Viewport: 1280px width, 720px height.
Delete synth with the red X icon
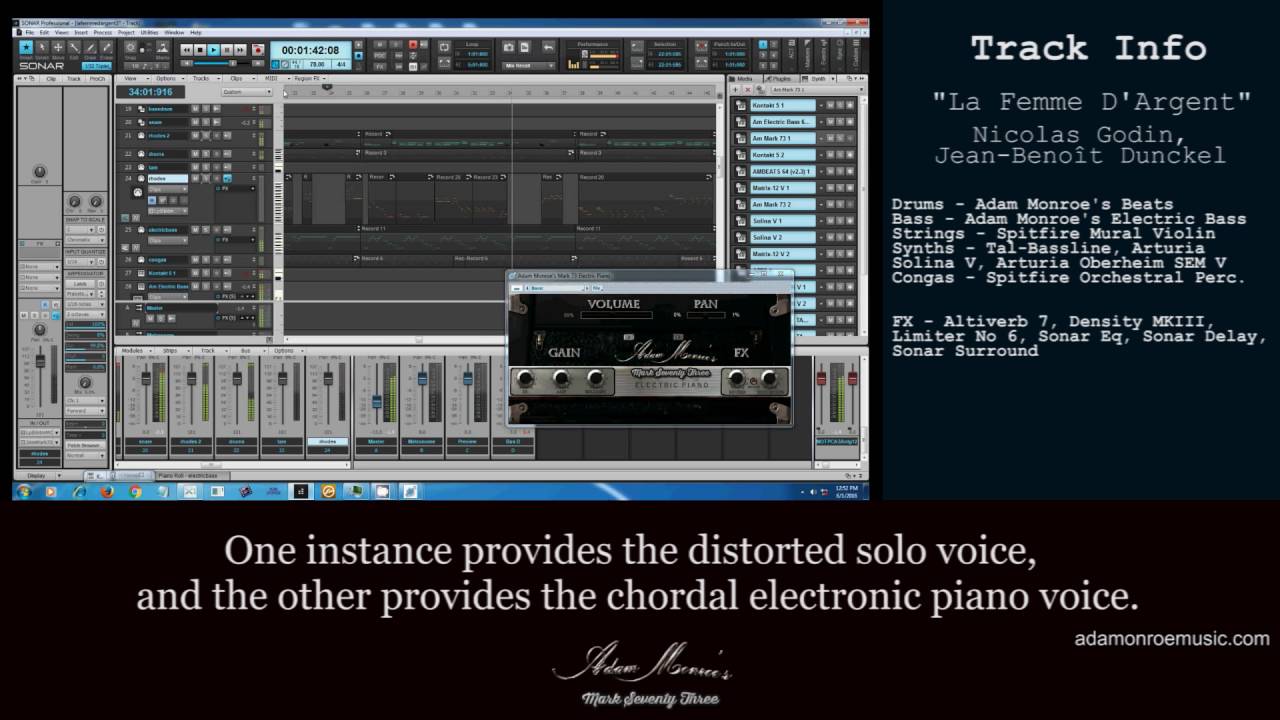point(748,90)
